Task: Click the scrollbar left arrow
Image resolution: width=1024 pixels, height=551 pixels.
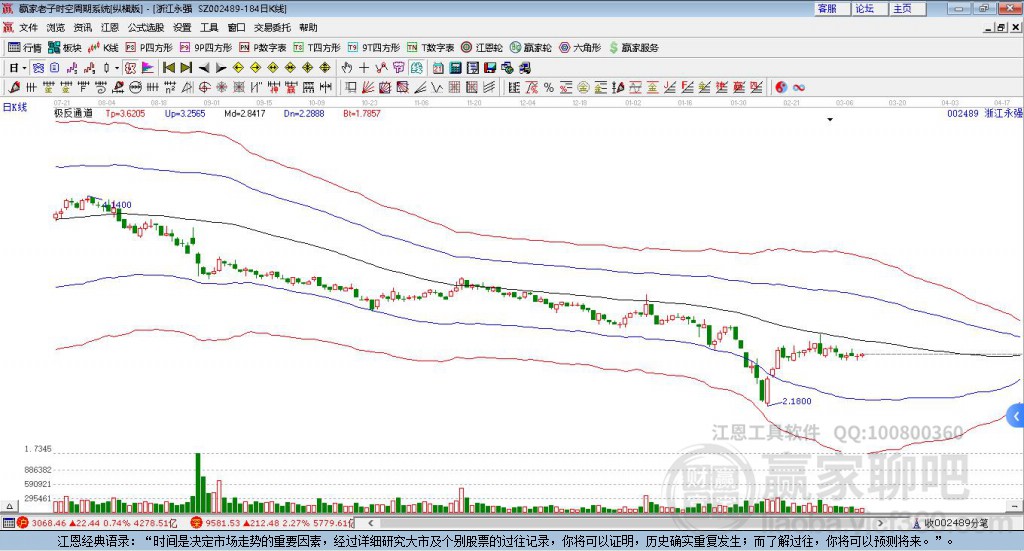Action: [x=370, y=523]
